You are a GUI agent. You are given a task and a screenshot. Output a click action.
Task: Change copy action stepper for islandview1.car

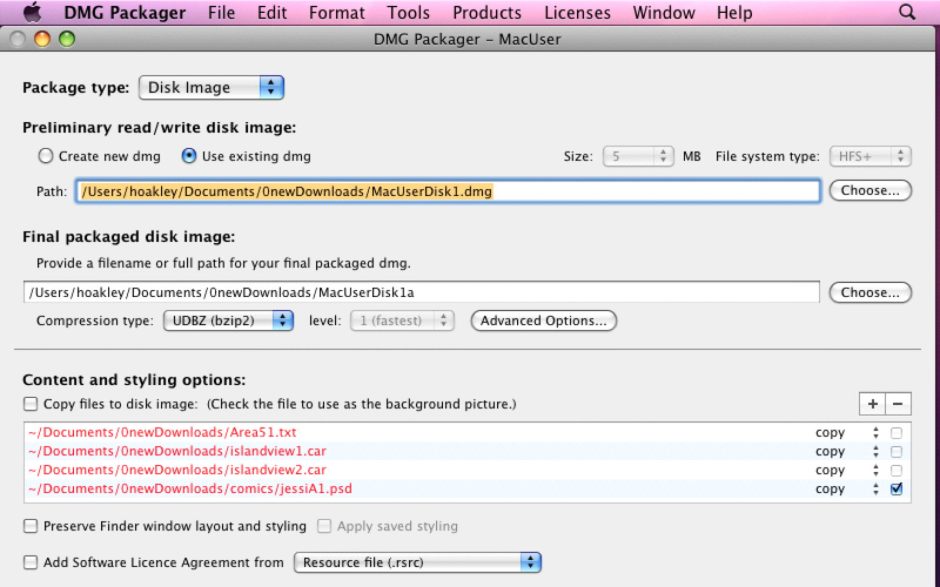[876, 451]
